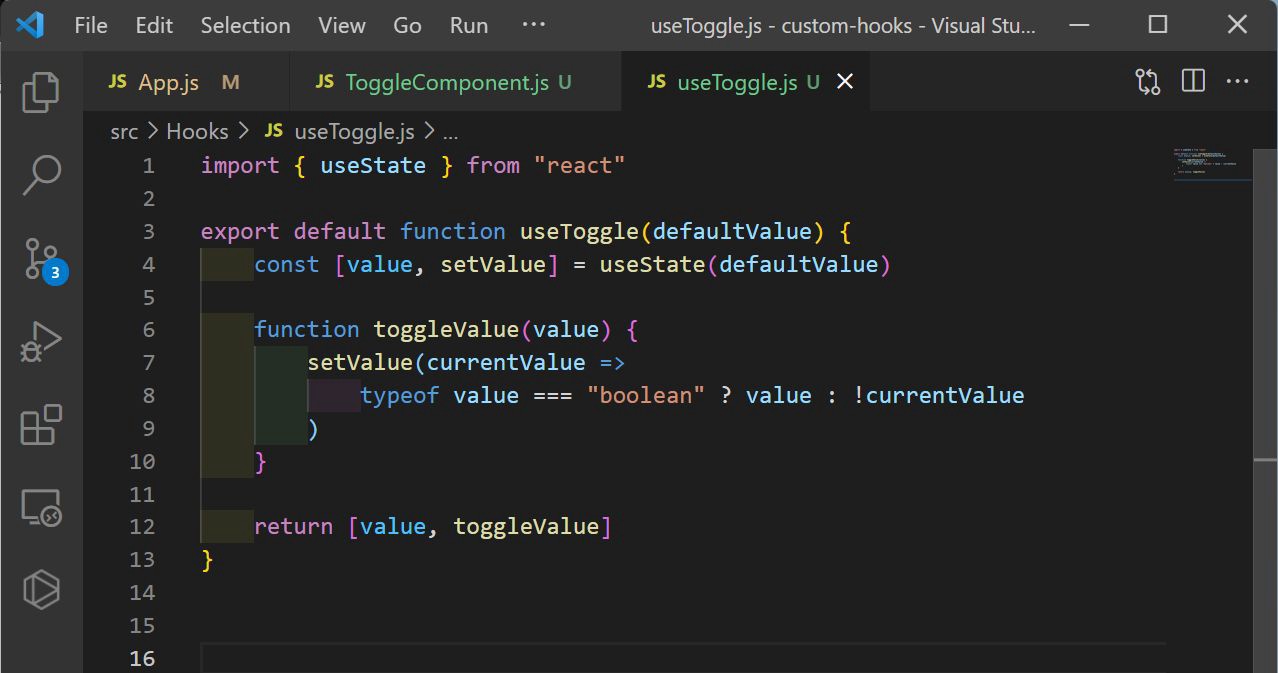This screenshot has height=673, width=1278.
Task: Click typeof keyword on line 8
Action: pos(400,396)
